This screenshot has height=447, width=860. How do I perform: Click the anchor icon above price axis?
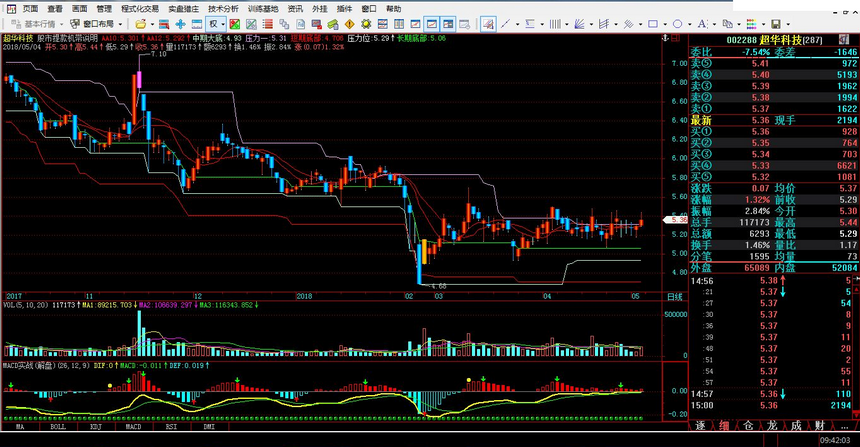[x=666, y=38]
